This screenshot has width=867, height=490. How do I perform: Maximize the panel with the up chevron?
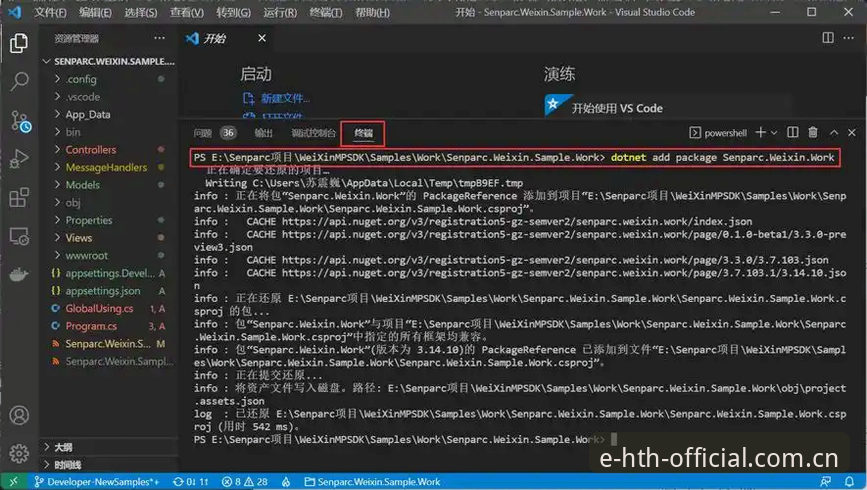(x=834, y=133)
